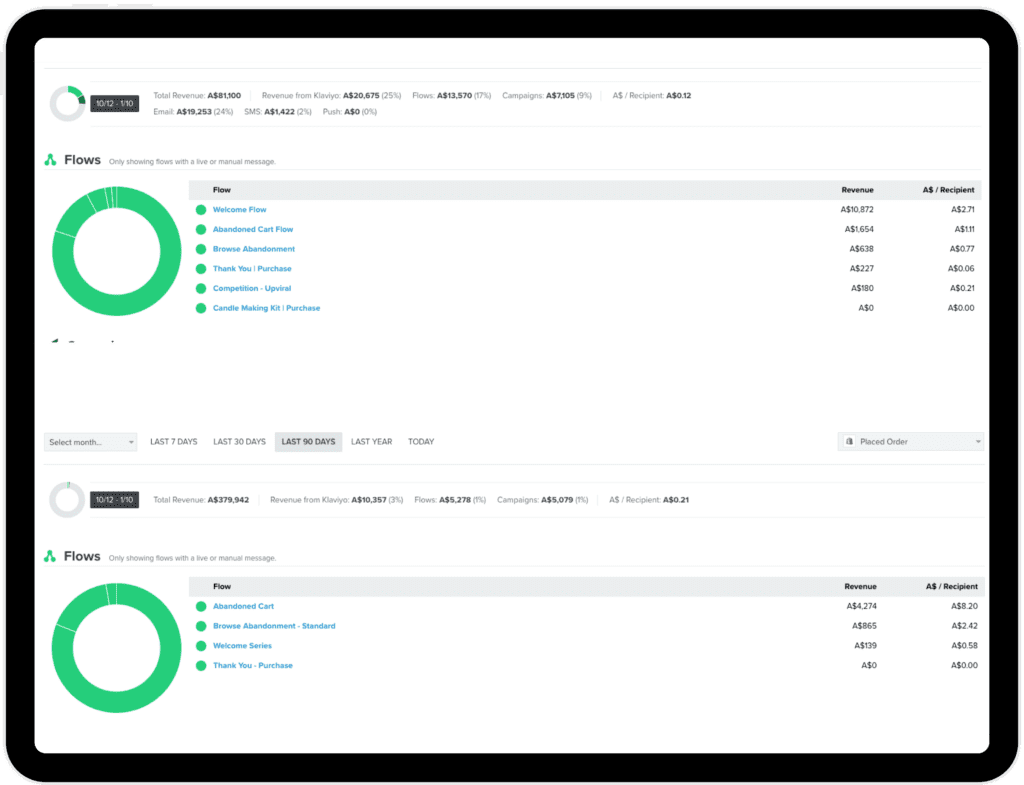
Task: Expand the Placed Order metric dropdown
Action: point(910,442)
